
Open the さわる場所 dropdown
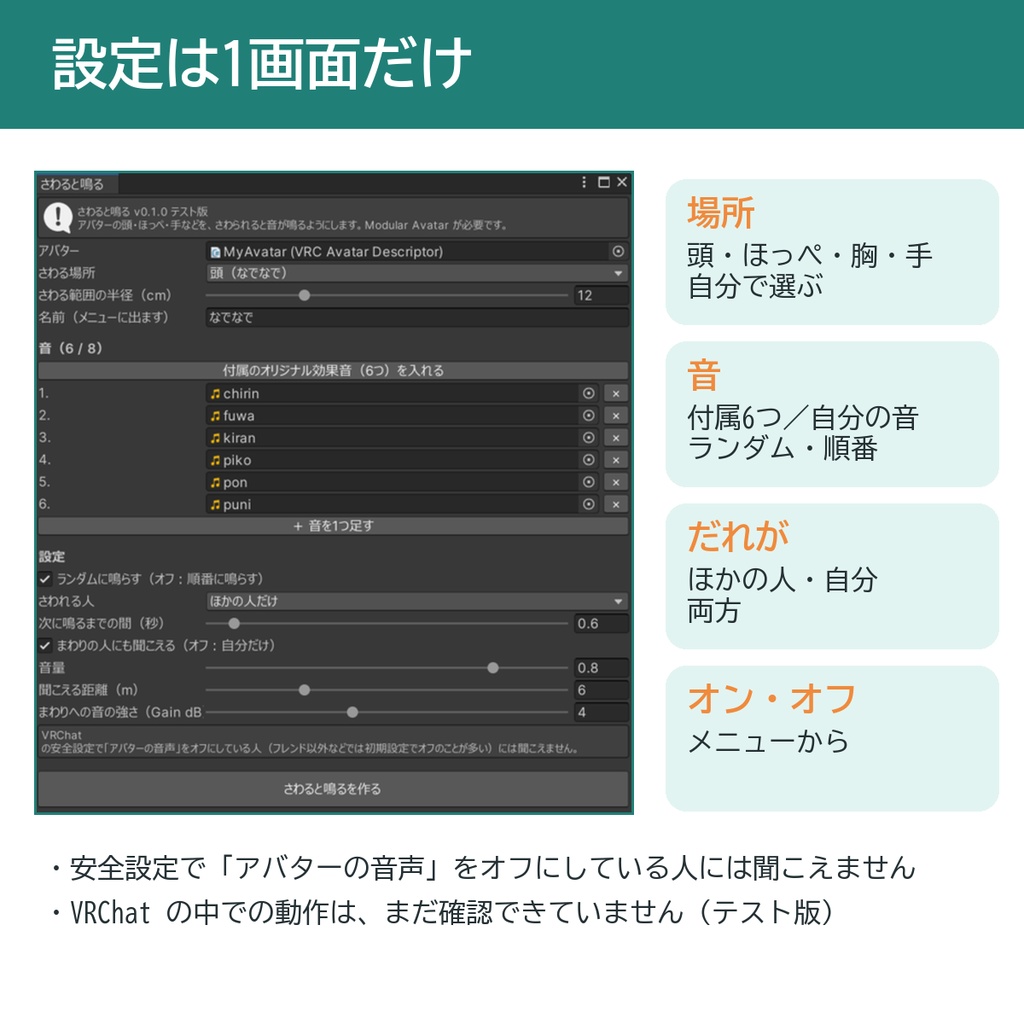pyautogui.click(x=417, y=273)
